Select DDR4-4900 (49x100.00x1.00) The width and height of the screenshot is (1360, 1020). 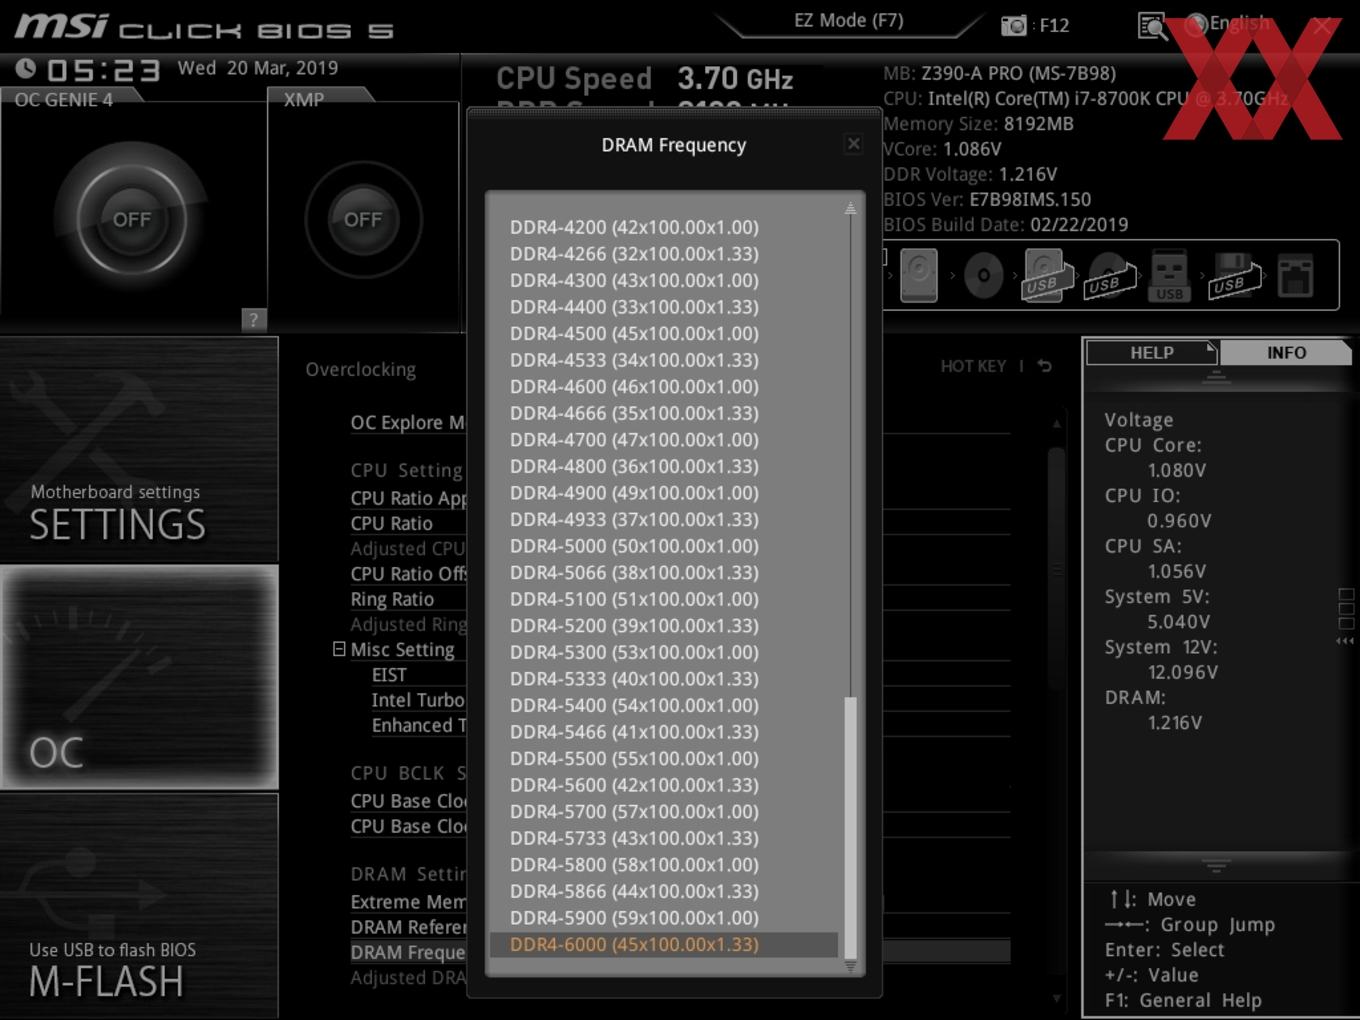634,493
